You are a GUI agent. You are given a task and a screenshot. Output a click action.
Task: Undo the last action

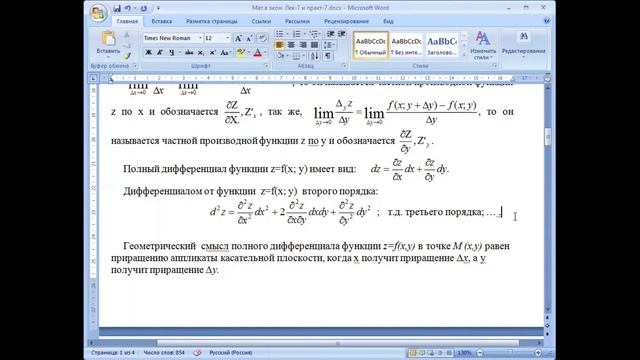(x=128, y=8)
